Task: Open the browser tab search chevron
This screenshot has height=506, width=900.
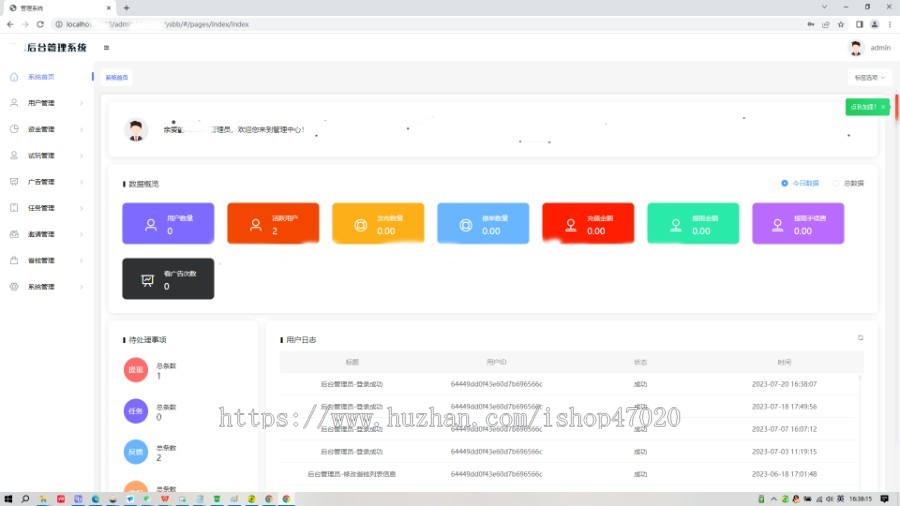Action: pos(824,7)
